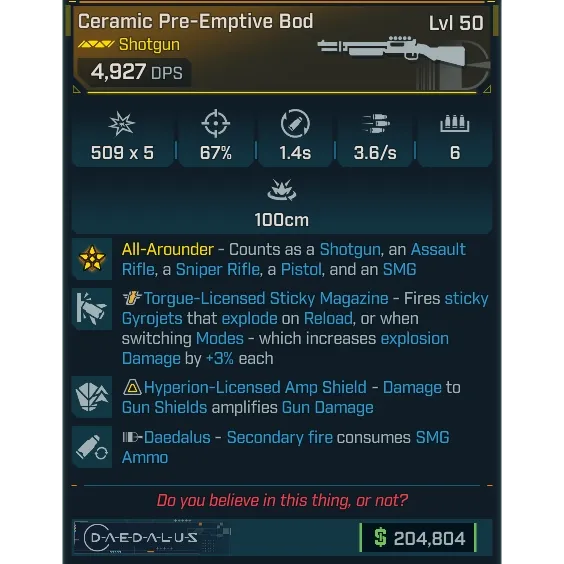Image resolution: width=564 pixels, height=564 pixels.
Task: Click the magazine size icon
Action: pos(455,123)
